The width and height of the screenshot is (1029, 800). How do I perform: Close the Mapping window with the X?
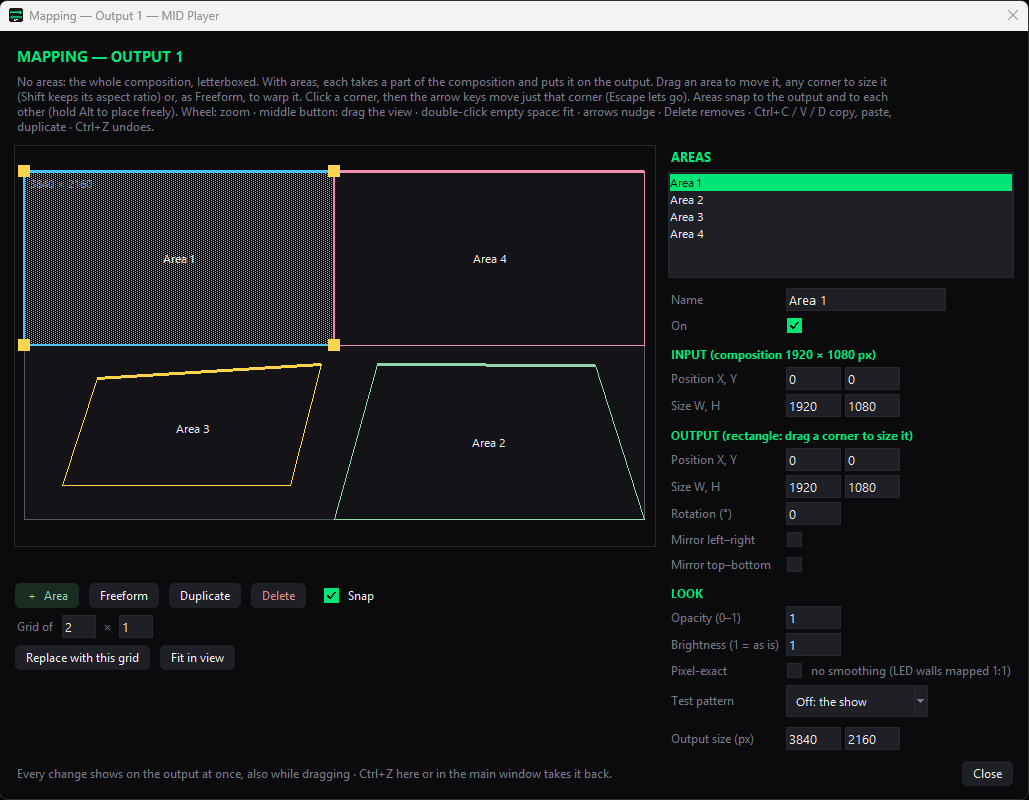pyautogui.click(x=1013, y=15)
